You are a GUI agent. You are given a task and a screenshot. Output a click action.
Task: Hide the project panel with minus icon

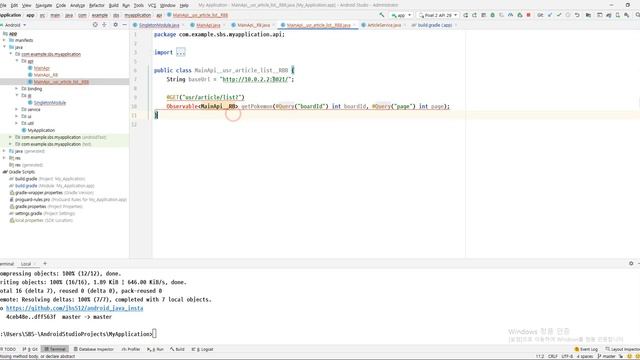click(124, 25)
